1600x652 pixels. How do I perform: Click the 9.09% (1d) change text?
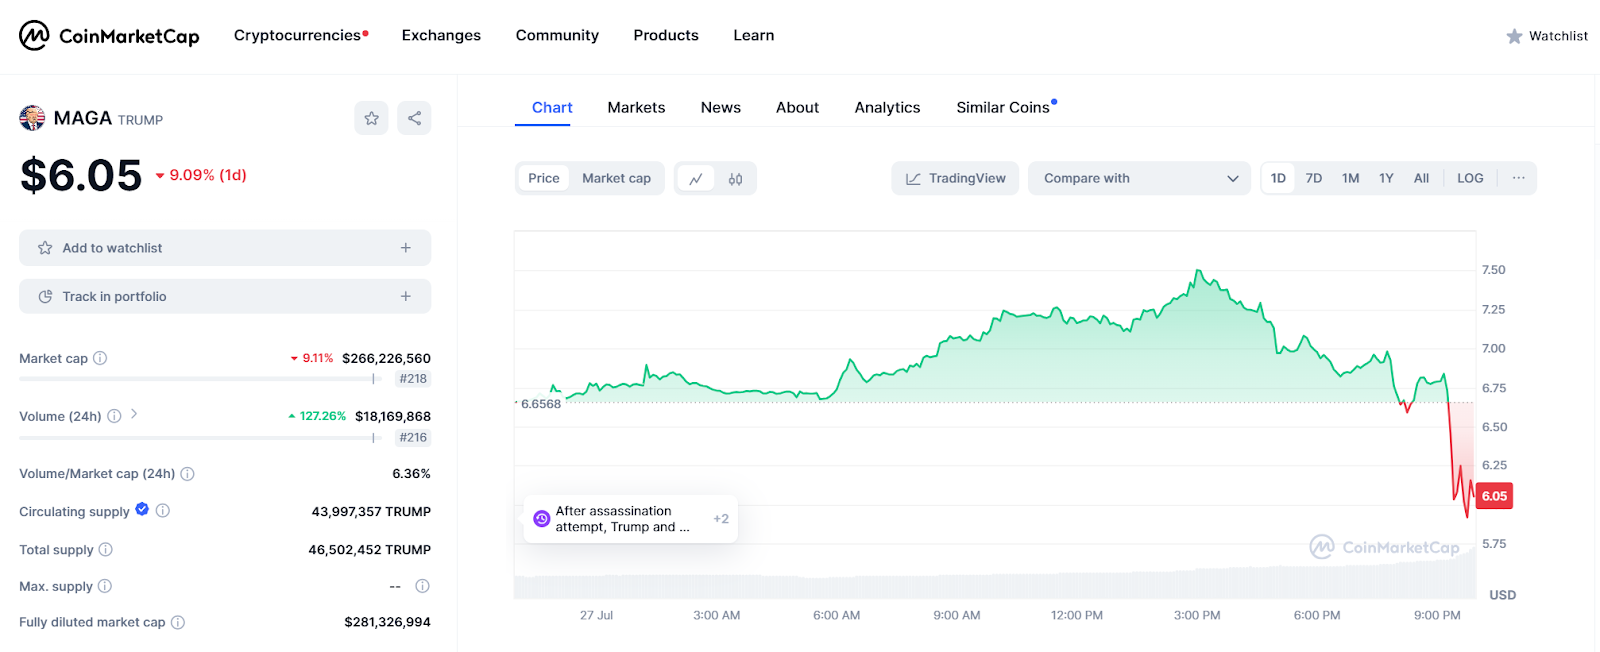coord(208,175)
